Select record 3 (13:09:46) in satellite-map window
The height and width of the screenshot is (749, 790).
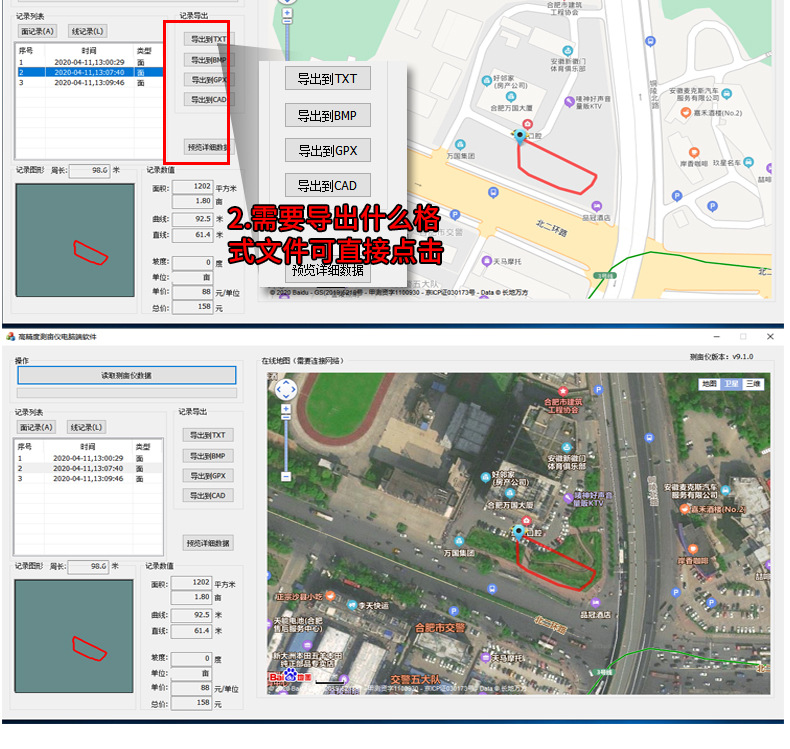click(x=88, y=479)
